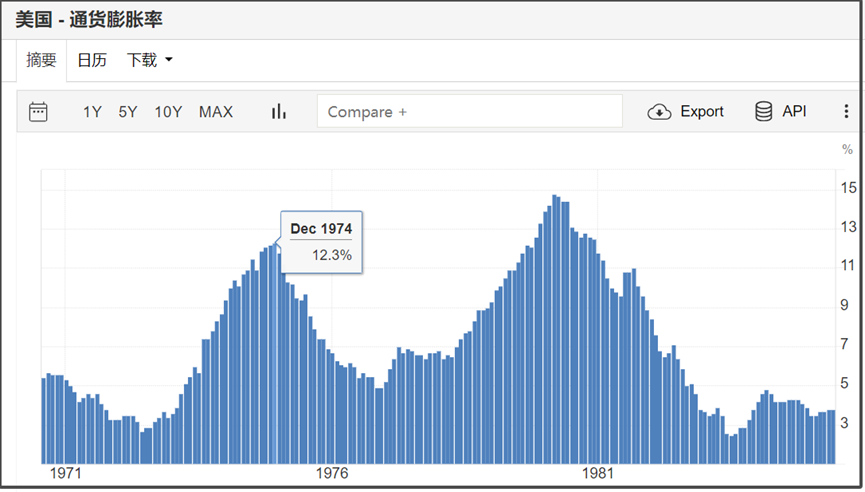Click the 1976 x-axis year label
The width and height of the screenshot is (865, 492).
(332, 473)
